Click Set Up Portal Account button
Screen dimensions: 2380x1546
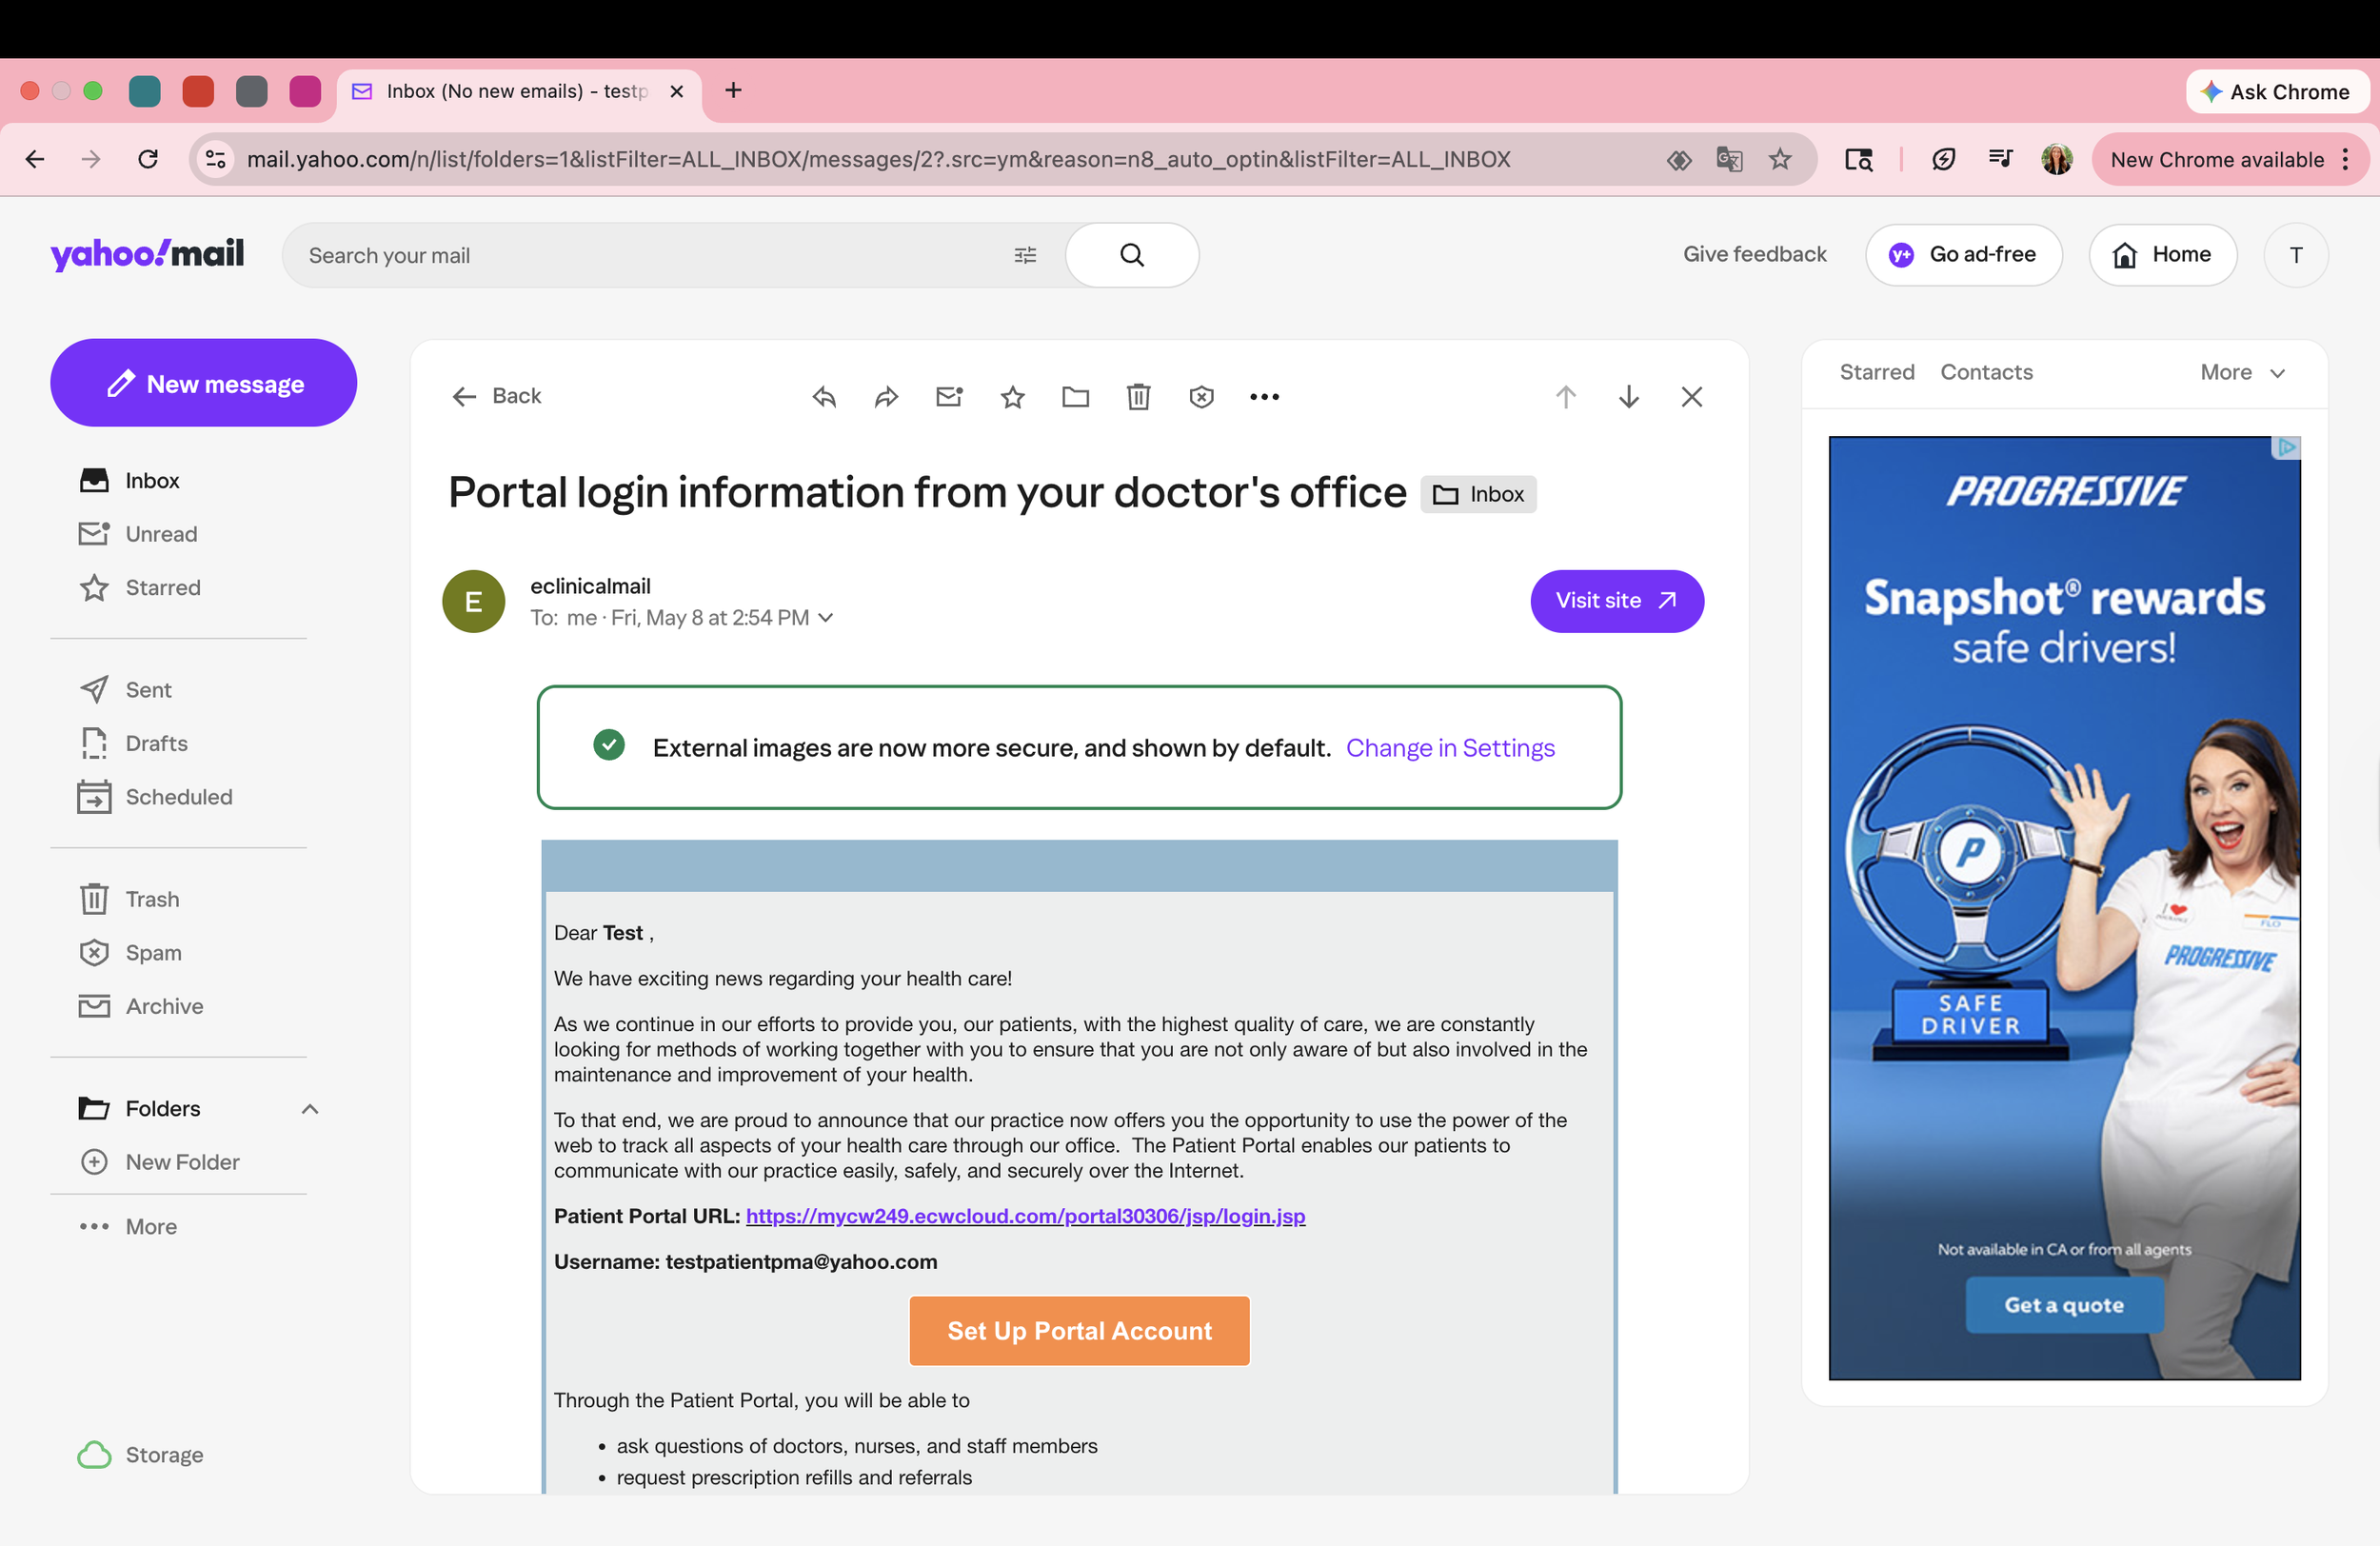pyautogui.click(x=1079, y=1331)
